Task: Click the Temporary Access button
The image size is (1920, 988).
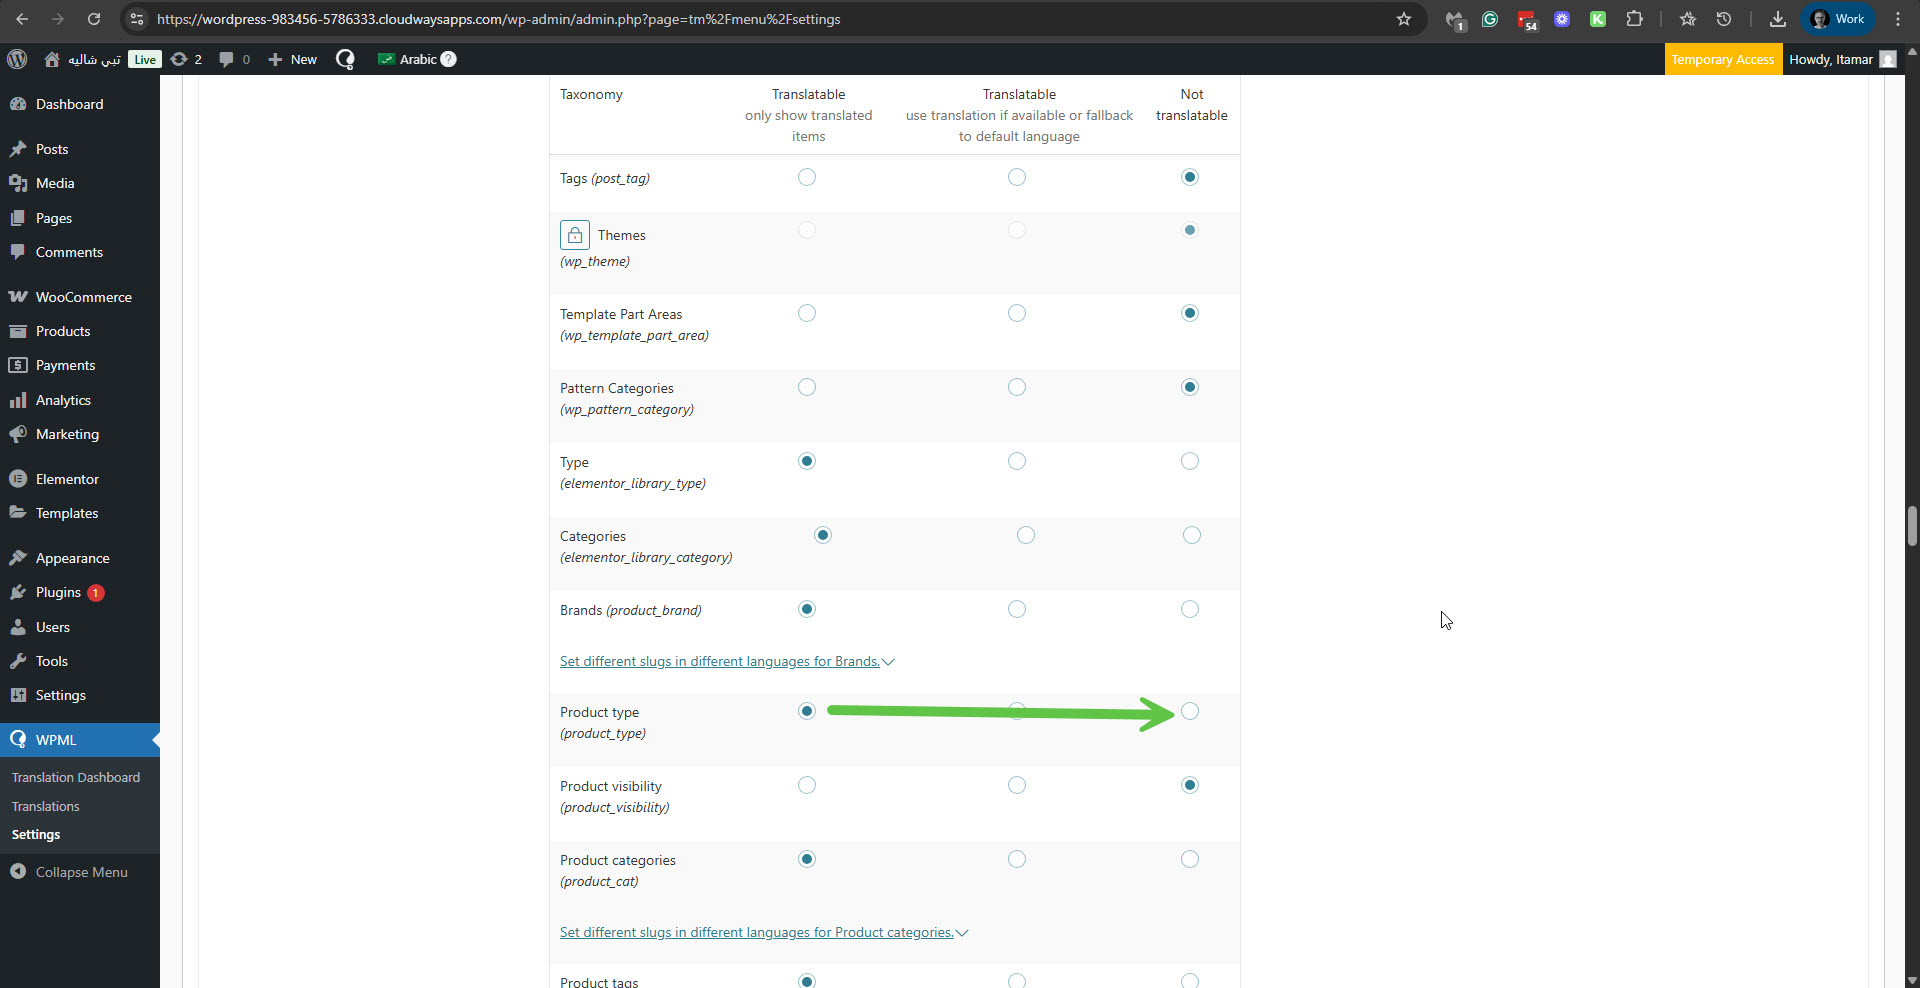Action: [x=1722, y=59]
